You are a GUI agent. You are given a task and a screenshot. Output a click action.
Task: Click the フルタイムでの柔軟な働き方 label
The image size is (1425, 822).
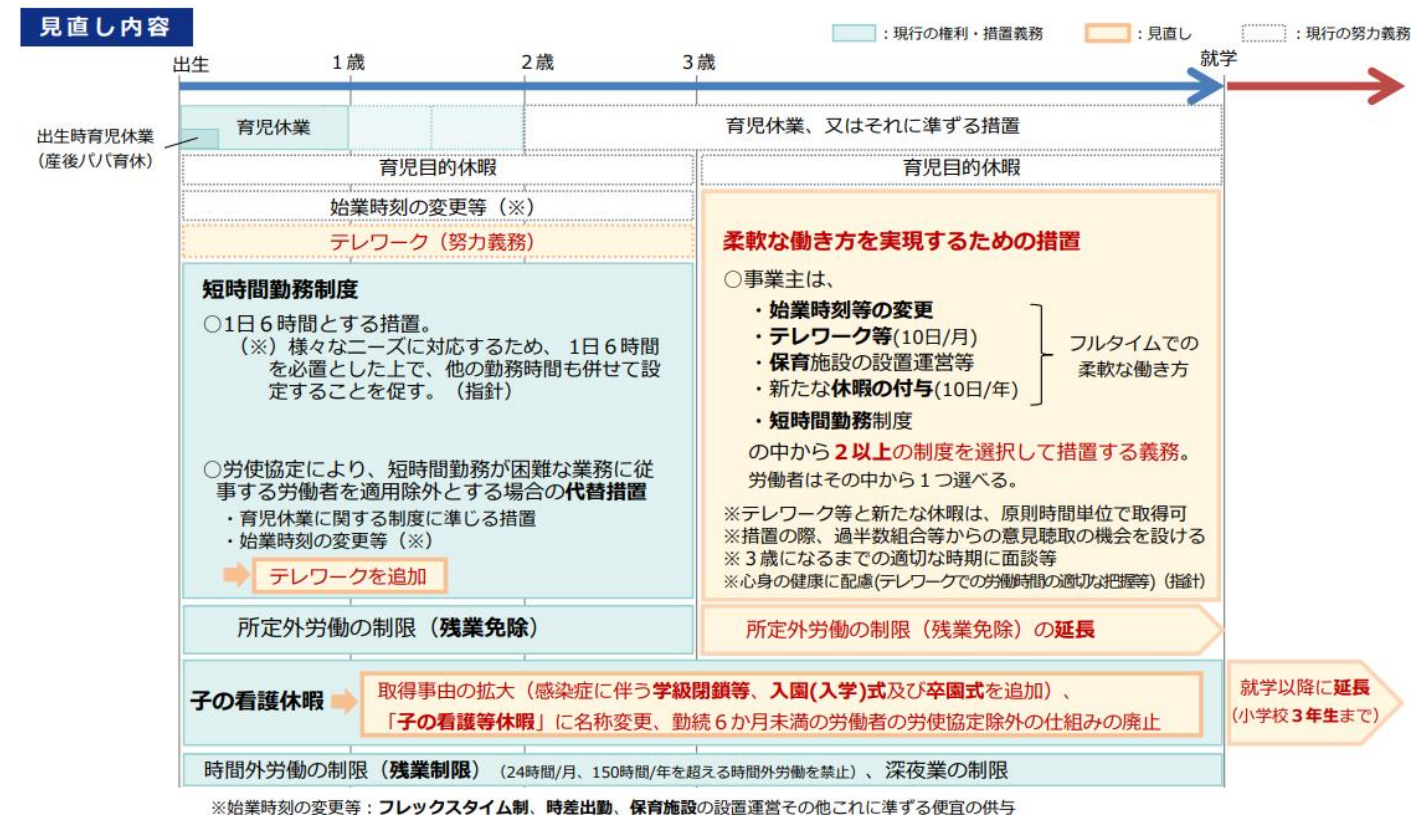[x=1134, y=355]
